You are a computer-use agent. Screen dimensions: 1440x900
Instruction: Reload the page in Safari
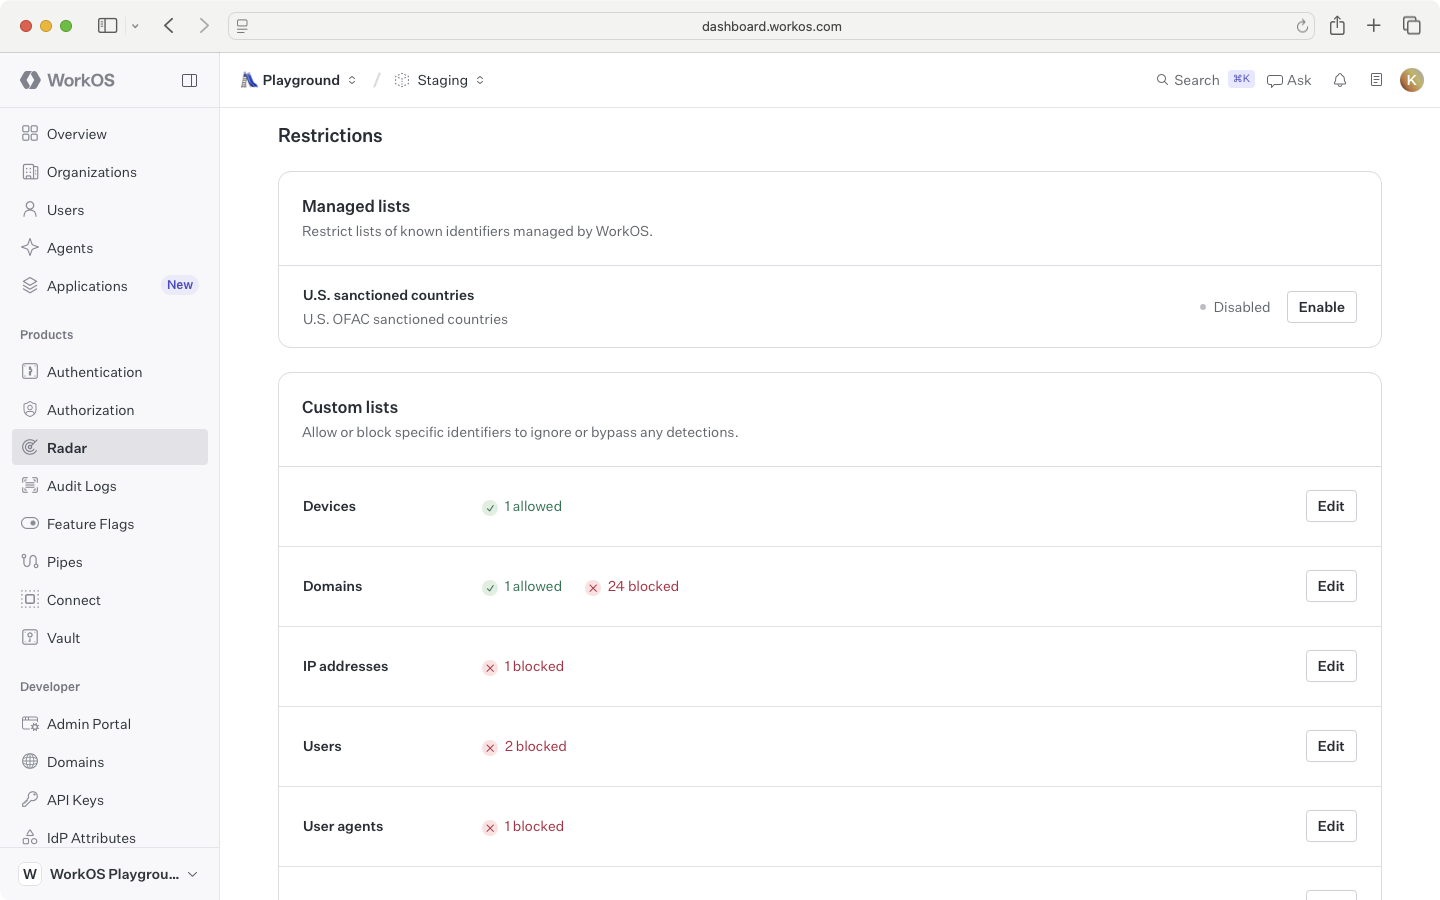(x=1302, y=27)
